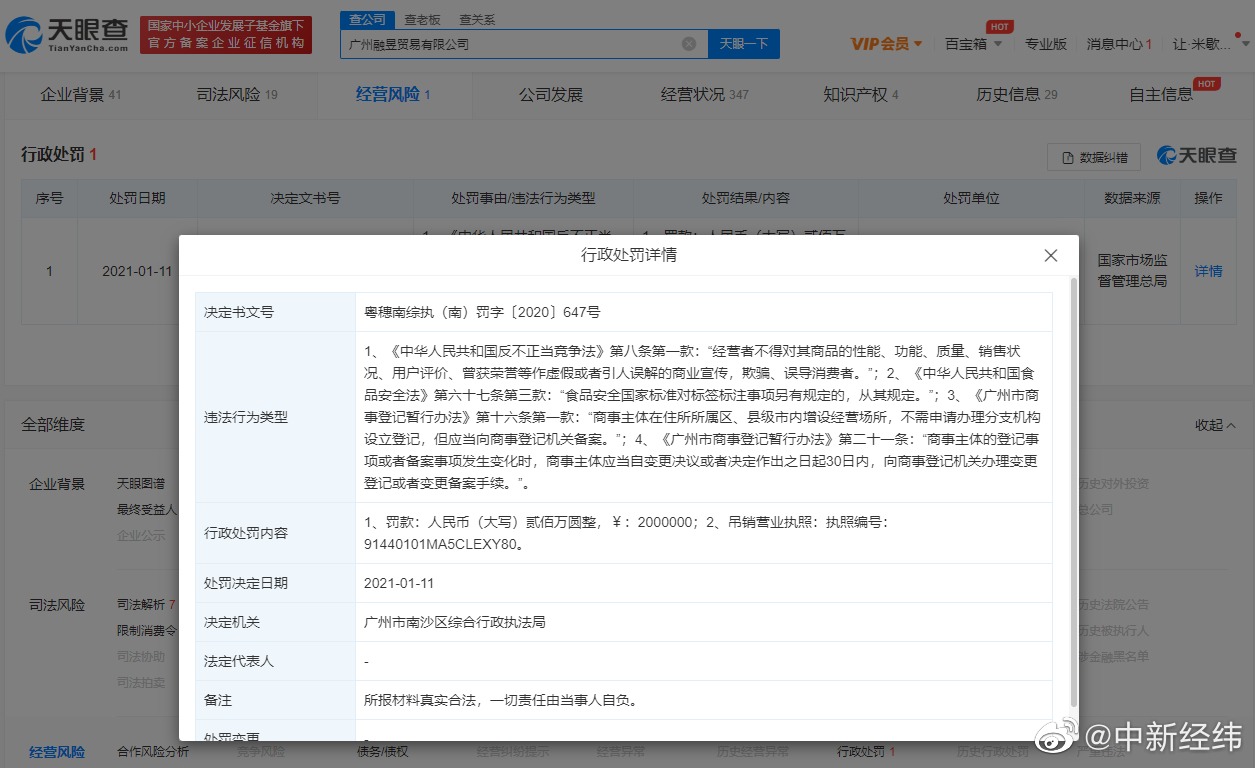Image resolution: width=1255 pixels, height=768 pixels.
Task: Switch to the 查关系 search tab
Action: 476,20
